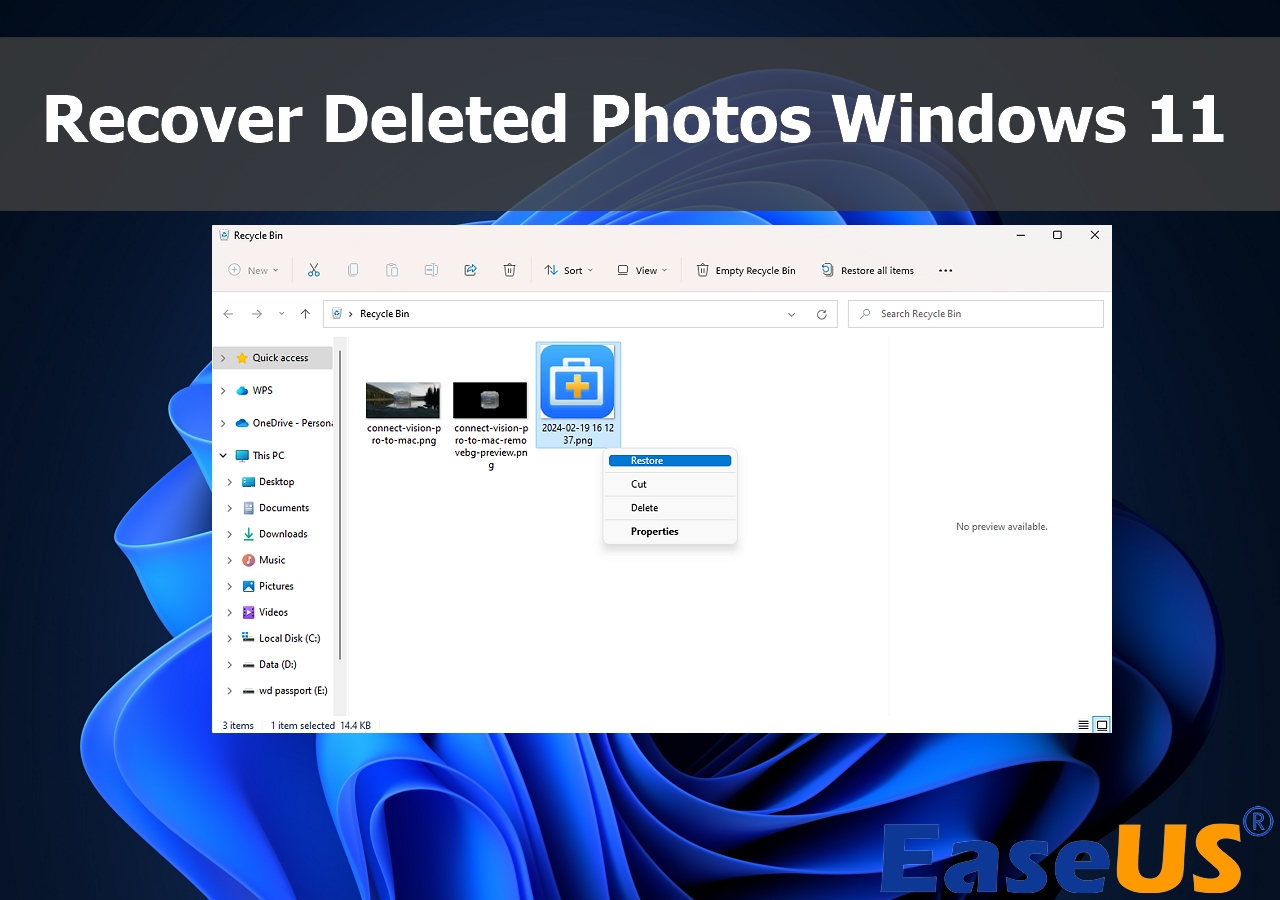Screen dimensions: 1280x900
Task: Click the Recycle Bin breadcrumb in address bar
Action: (385, 314)
